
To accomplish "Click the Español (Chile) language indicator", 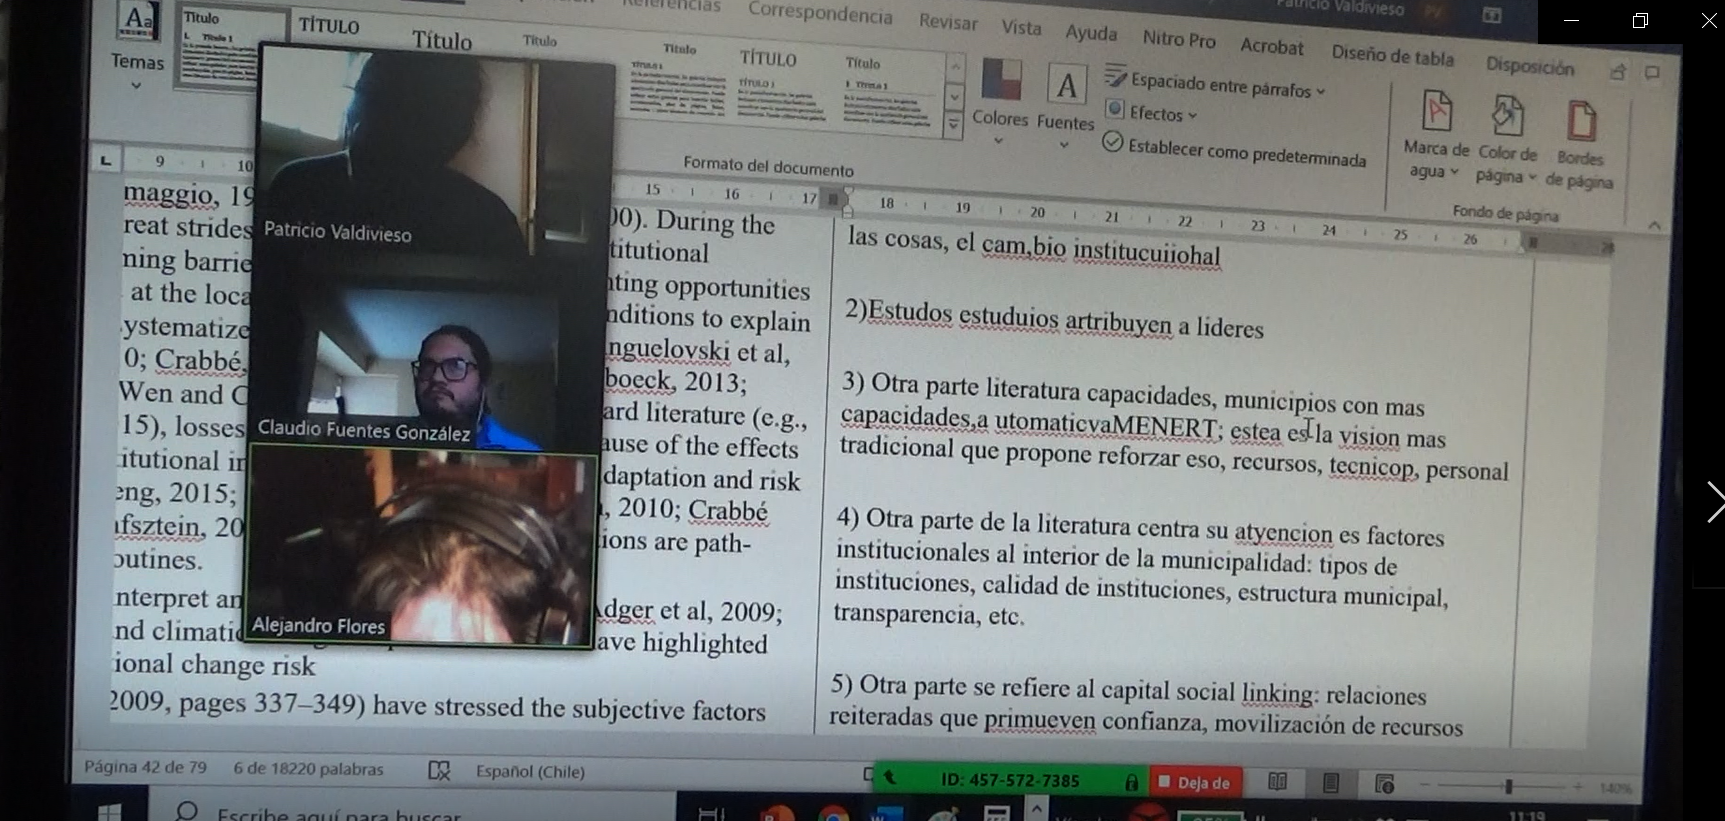I will click(x=530, y=771).
